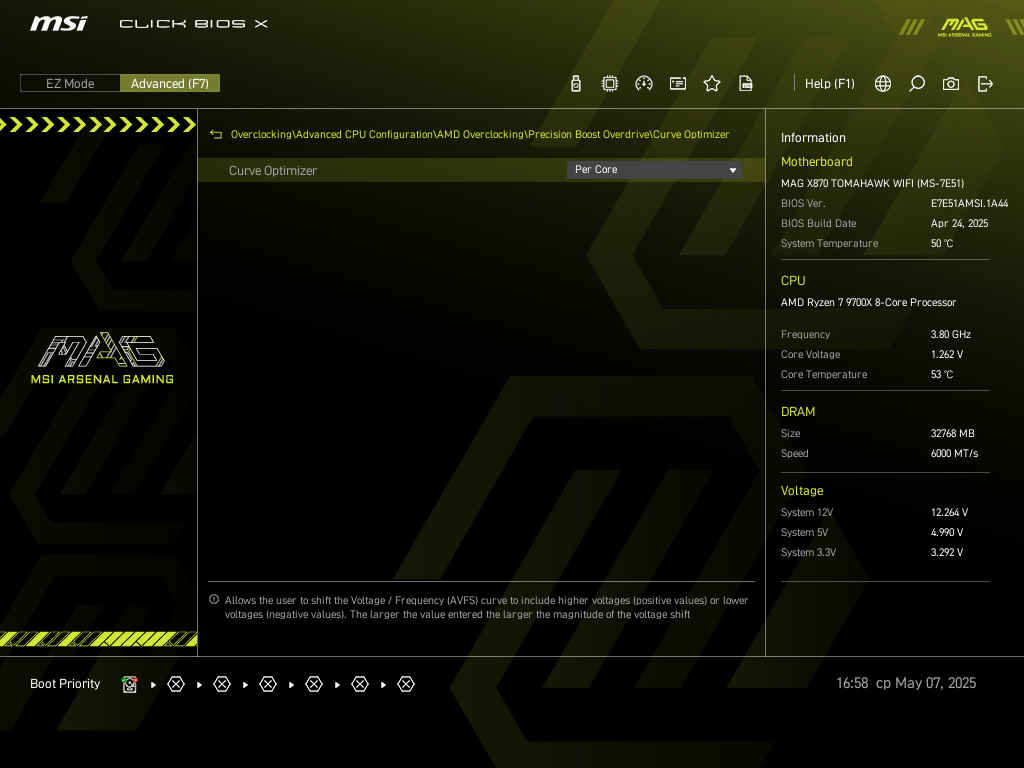Image resolution: width=1024 pixels, height=768 pixels.
Task: Click the Core Voltage 1.262 V value
Action: (x=947, y=355)
